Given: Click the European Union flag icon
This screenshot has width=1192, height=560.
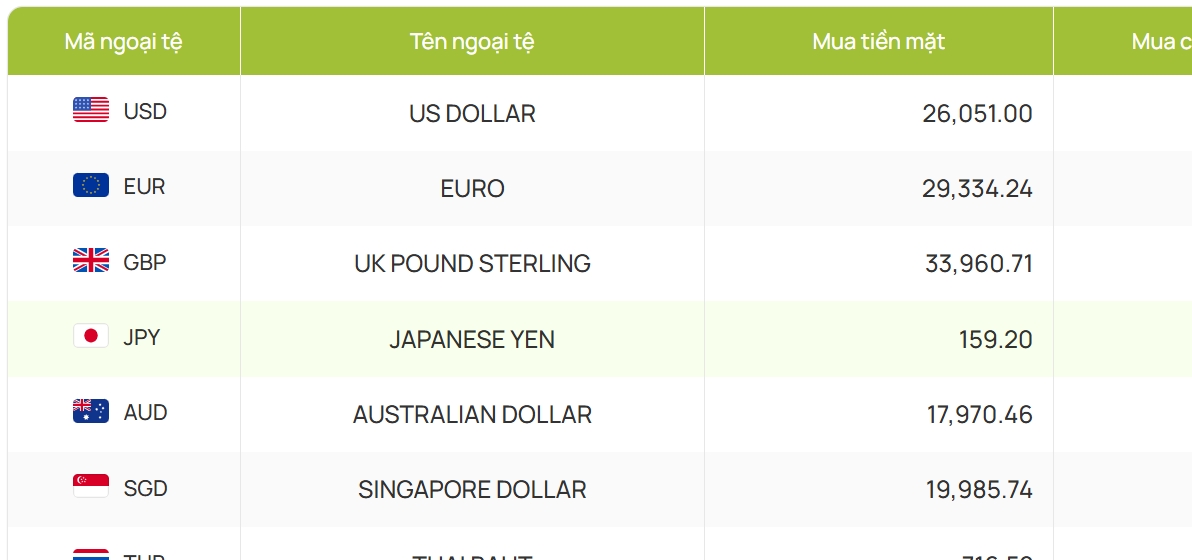Looking at the screenshot, I should pos(91,186).
